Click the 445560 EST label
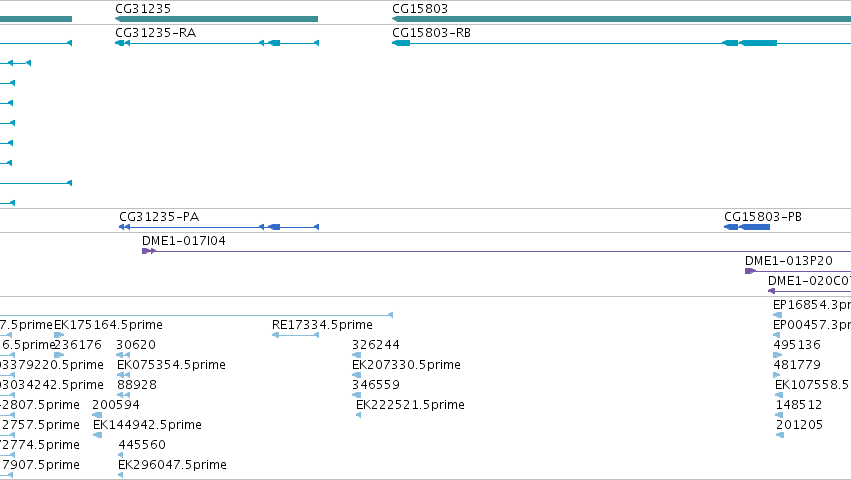This screenshot has height=480, width=851. point(142,445)
